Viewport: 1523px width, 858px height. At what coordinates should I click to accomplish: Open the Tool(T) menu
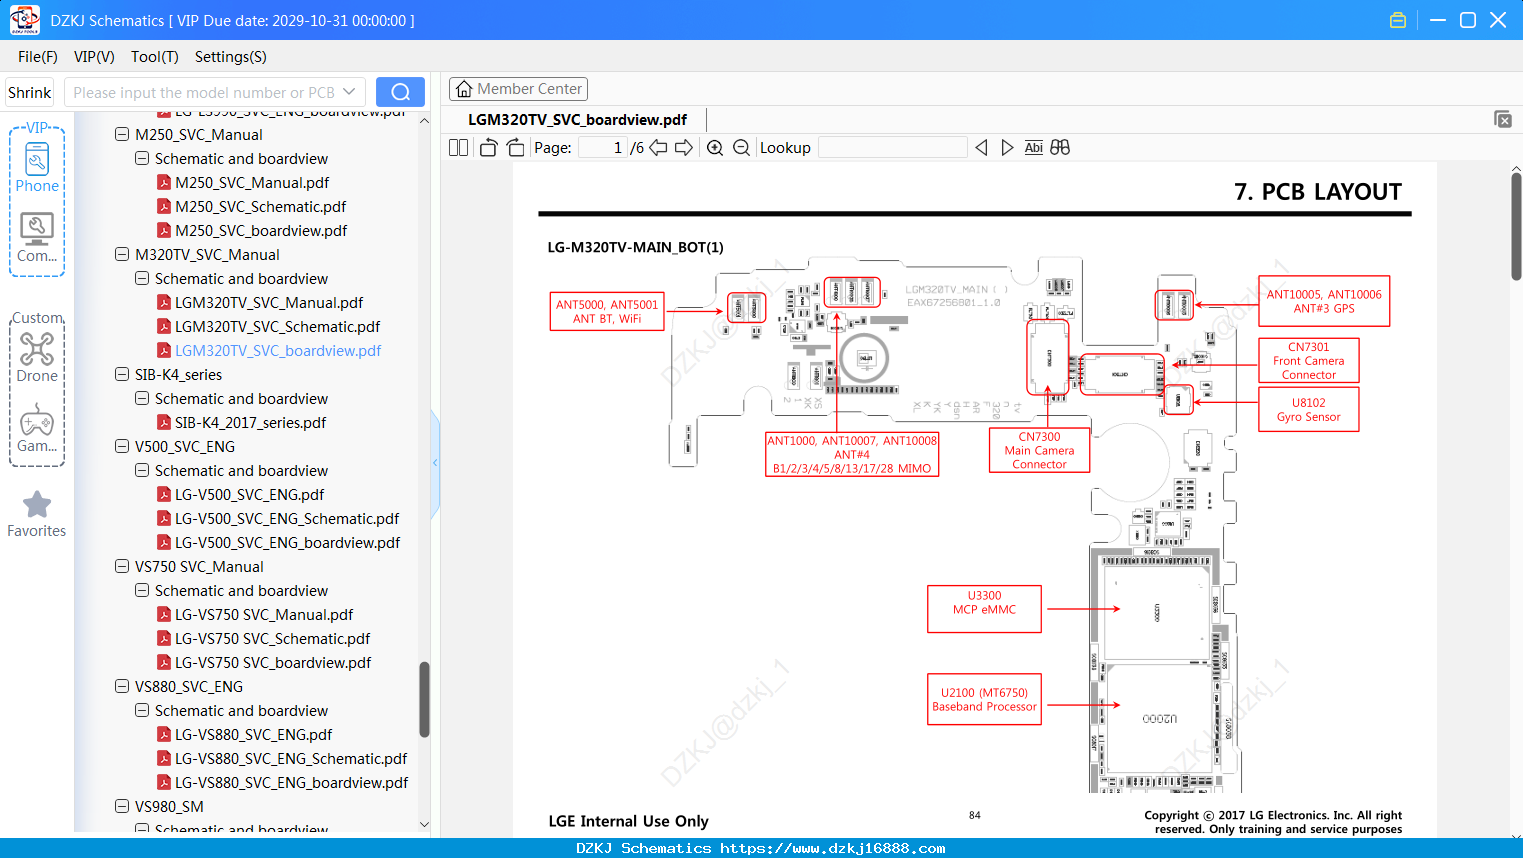(x=155, y=57)
